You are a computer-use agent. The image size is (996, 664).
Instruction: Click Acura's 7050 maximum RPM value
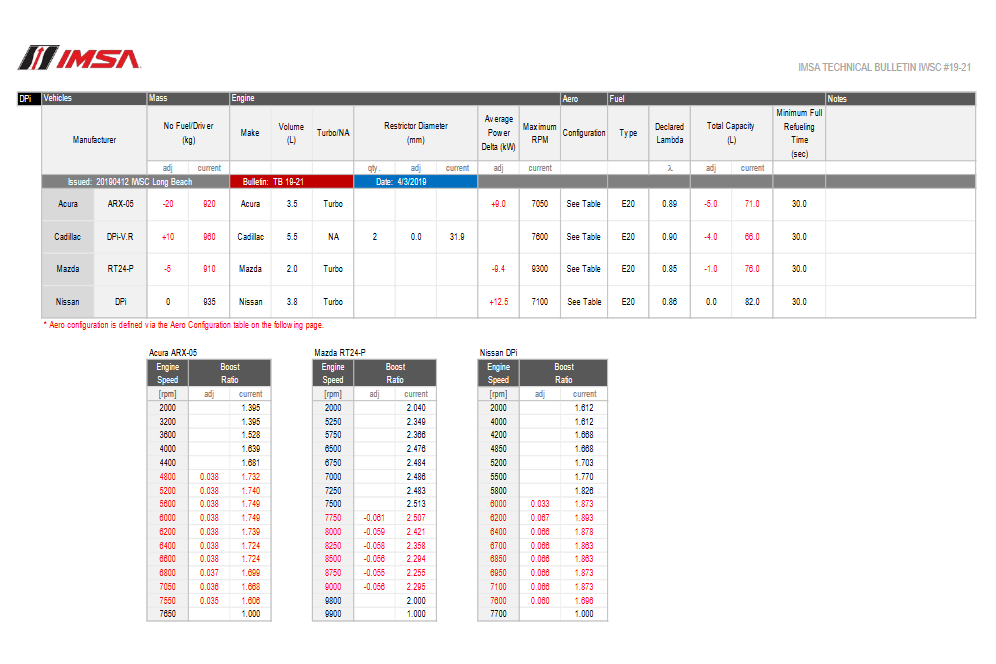[539, 204]
